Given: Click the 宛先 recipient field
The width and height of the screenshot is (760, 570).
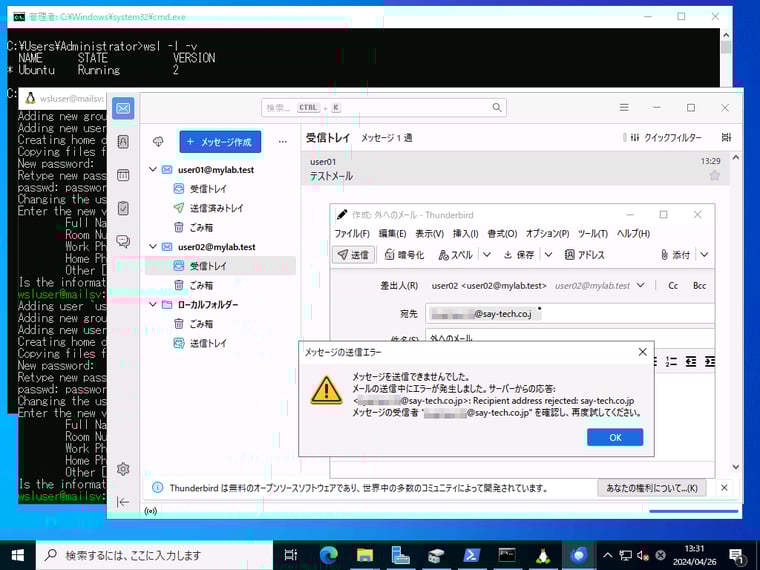Looking at the screenshot, I should pyautogui.click(x=570, y=314).
